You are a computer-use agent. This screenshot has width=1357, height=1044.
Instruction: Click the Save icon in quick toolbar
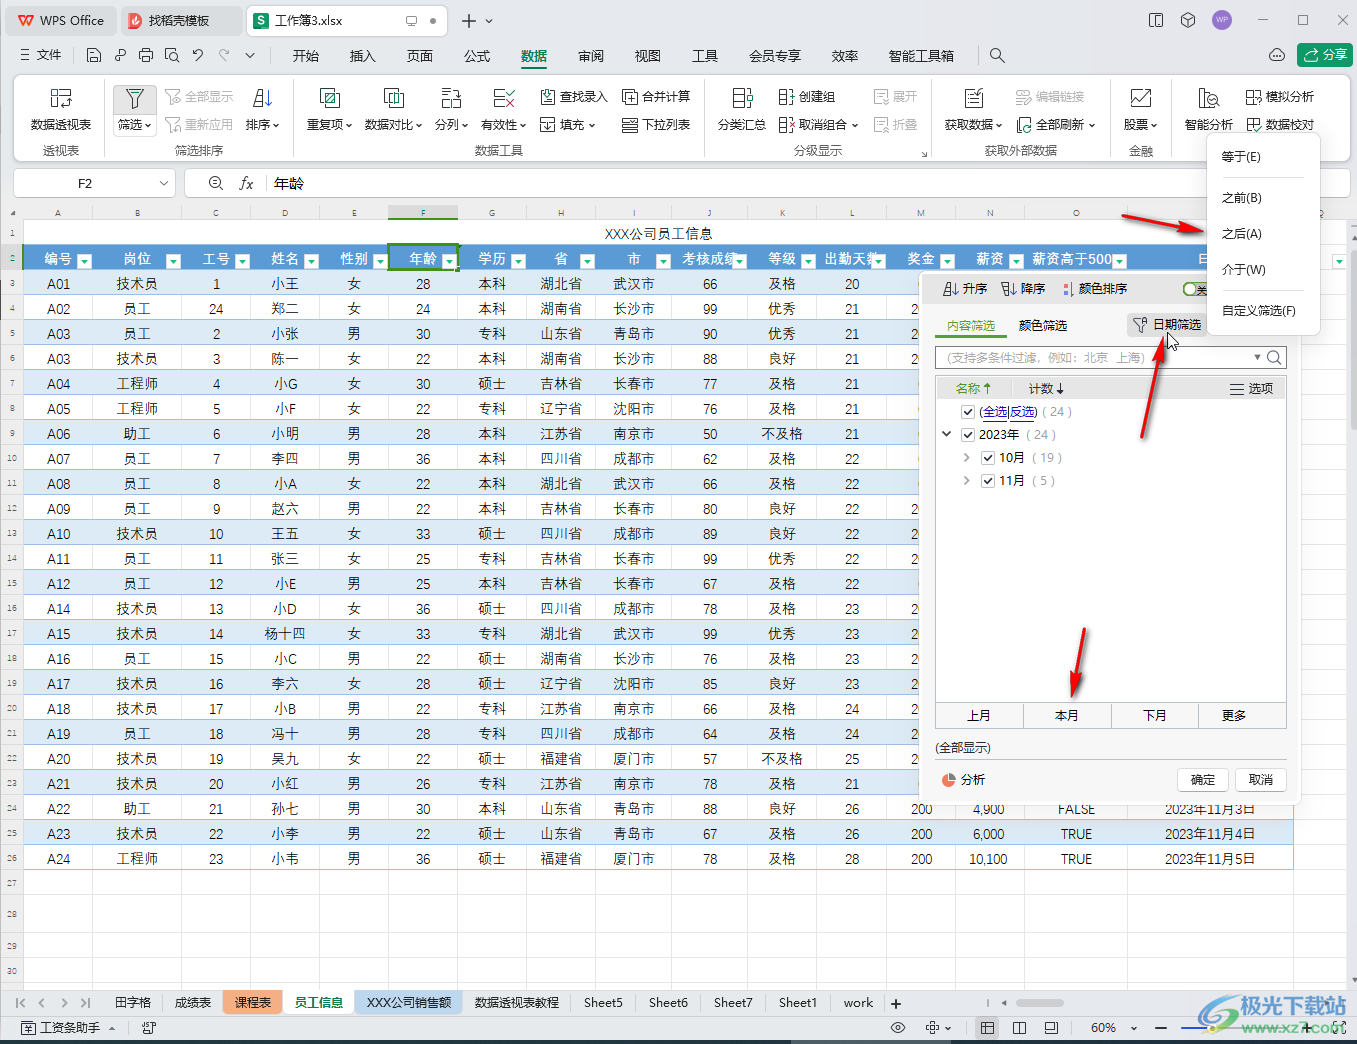(x=93, y=55)
